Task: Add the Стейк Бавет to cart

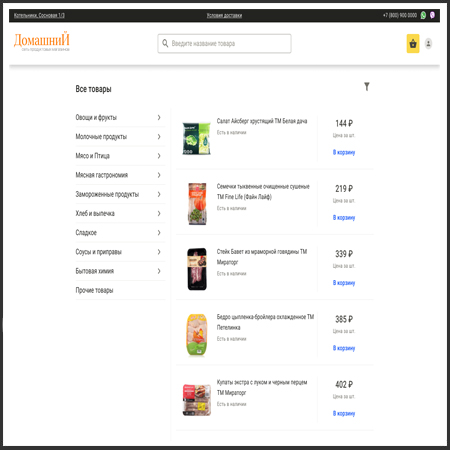Action: tap(344, 283)
